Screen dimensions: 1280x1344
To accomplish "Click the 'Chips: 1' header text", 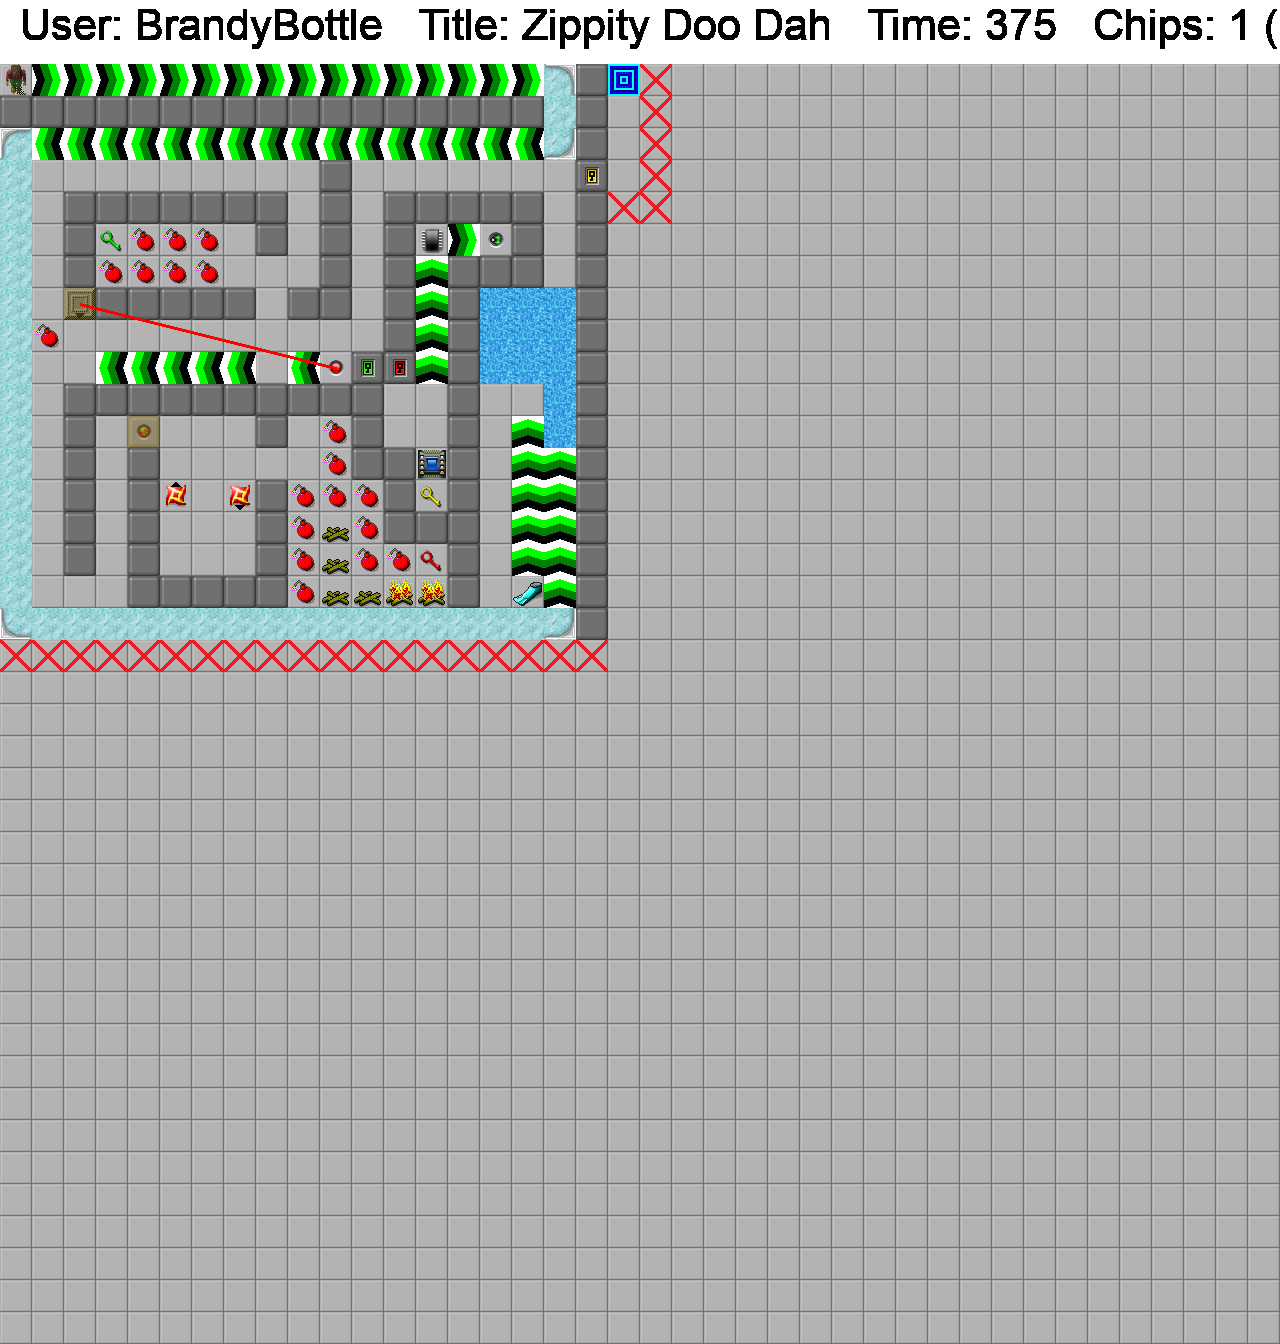I will [1171, 26].
